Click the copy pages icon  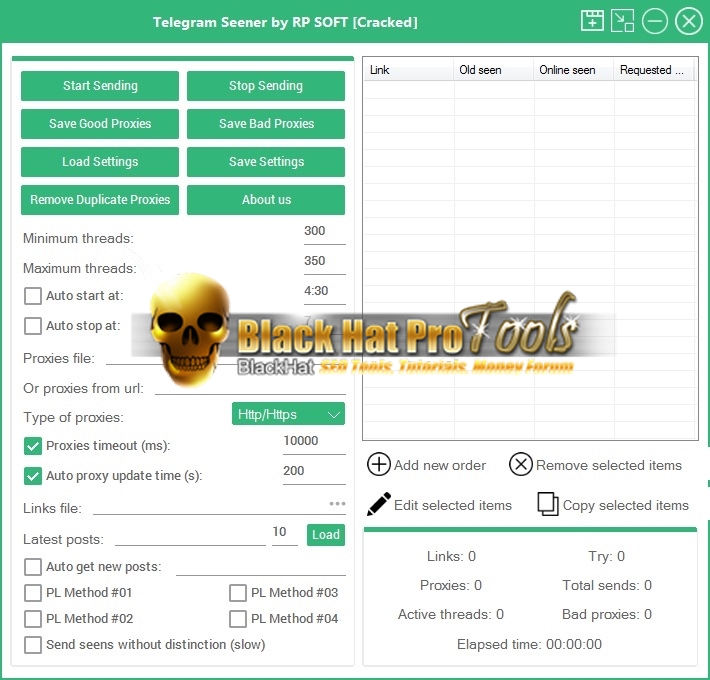coord(548,504)
